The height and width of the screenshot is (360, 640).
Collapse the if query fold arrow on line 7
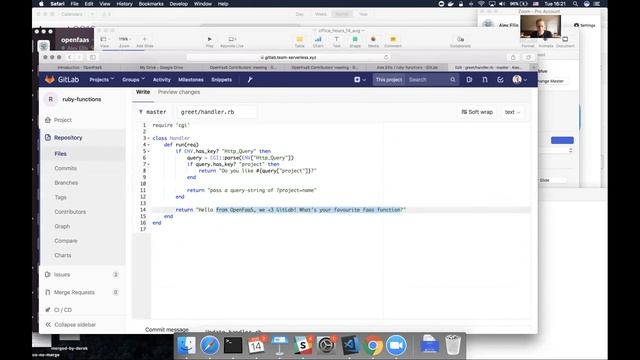pyautogui.click(x=148, y=164)
